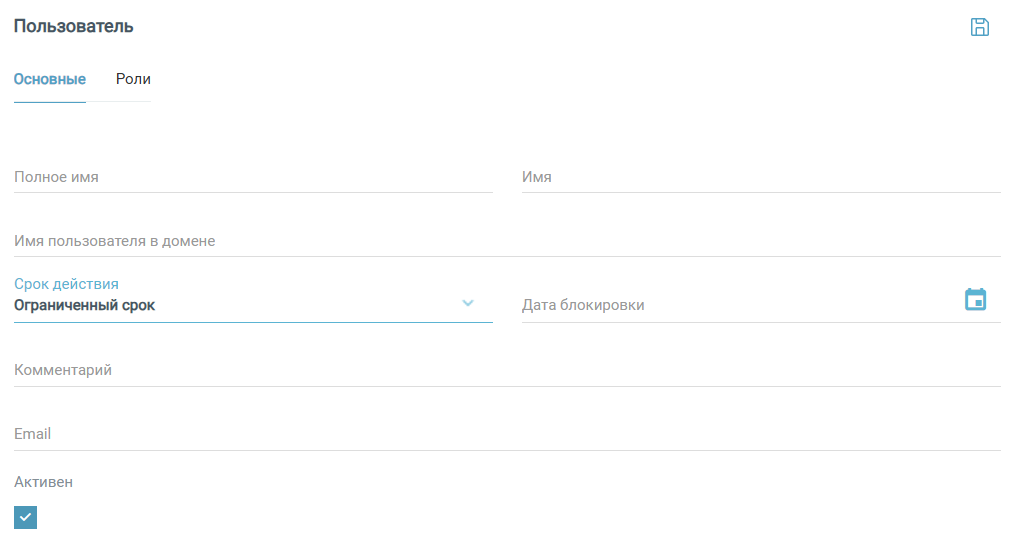Open the roles section of user form
The height and width of the screenshot is (542, 1016).
pyautogui.click(x=133, y=79)
